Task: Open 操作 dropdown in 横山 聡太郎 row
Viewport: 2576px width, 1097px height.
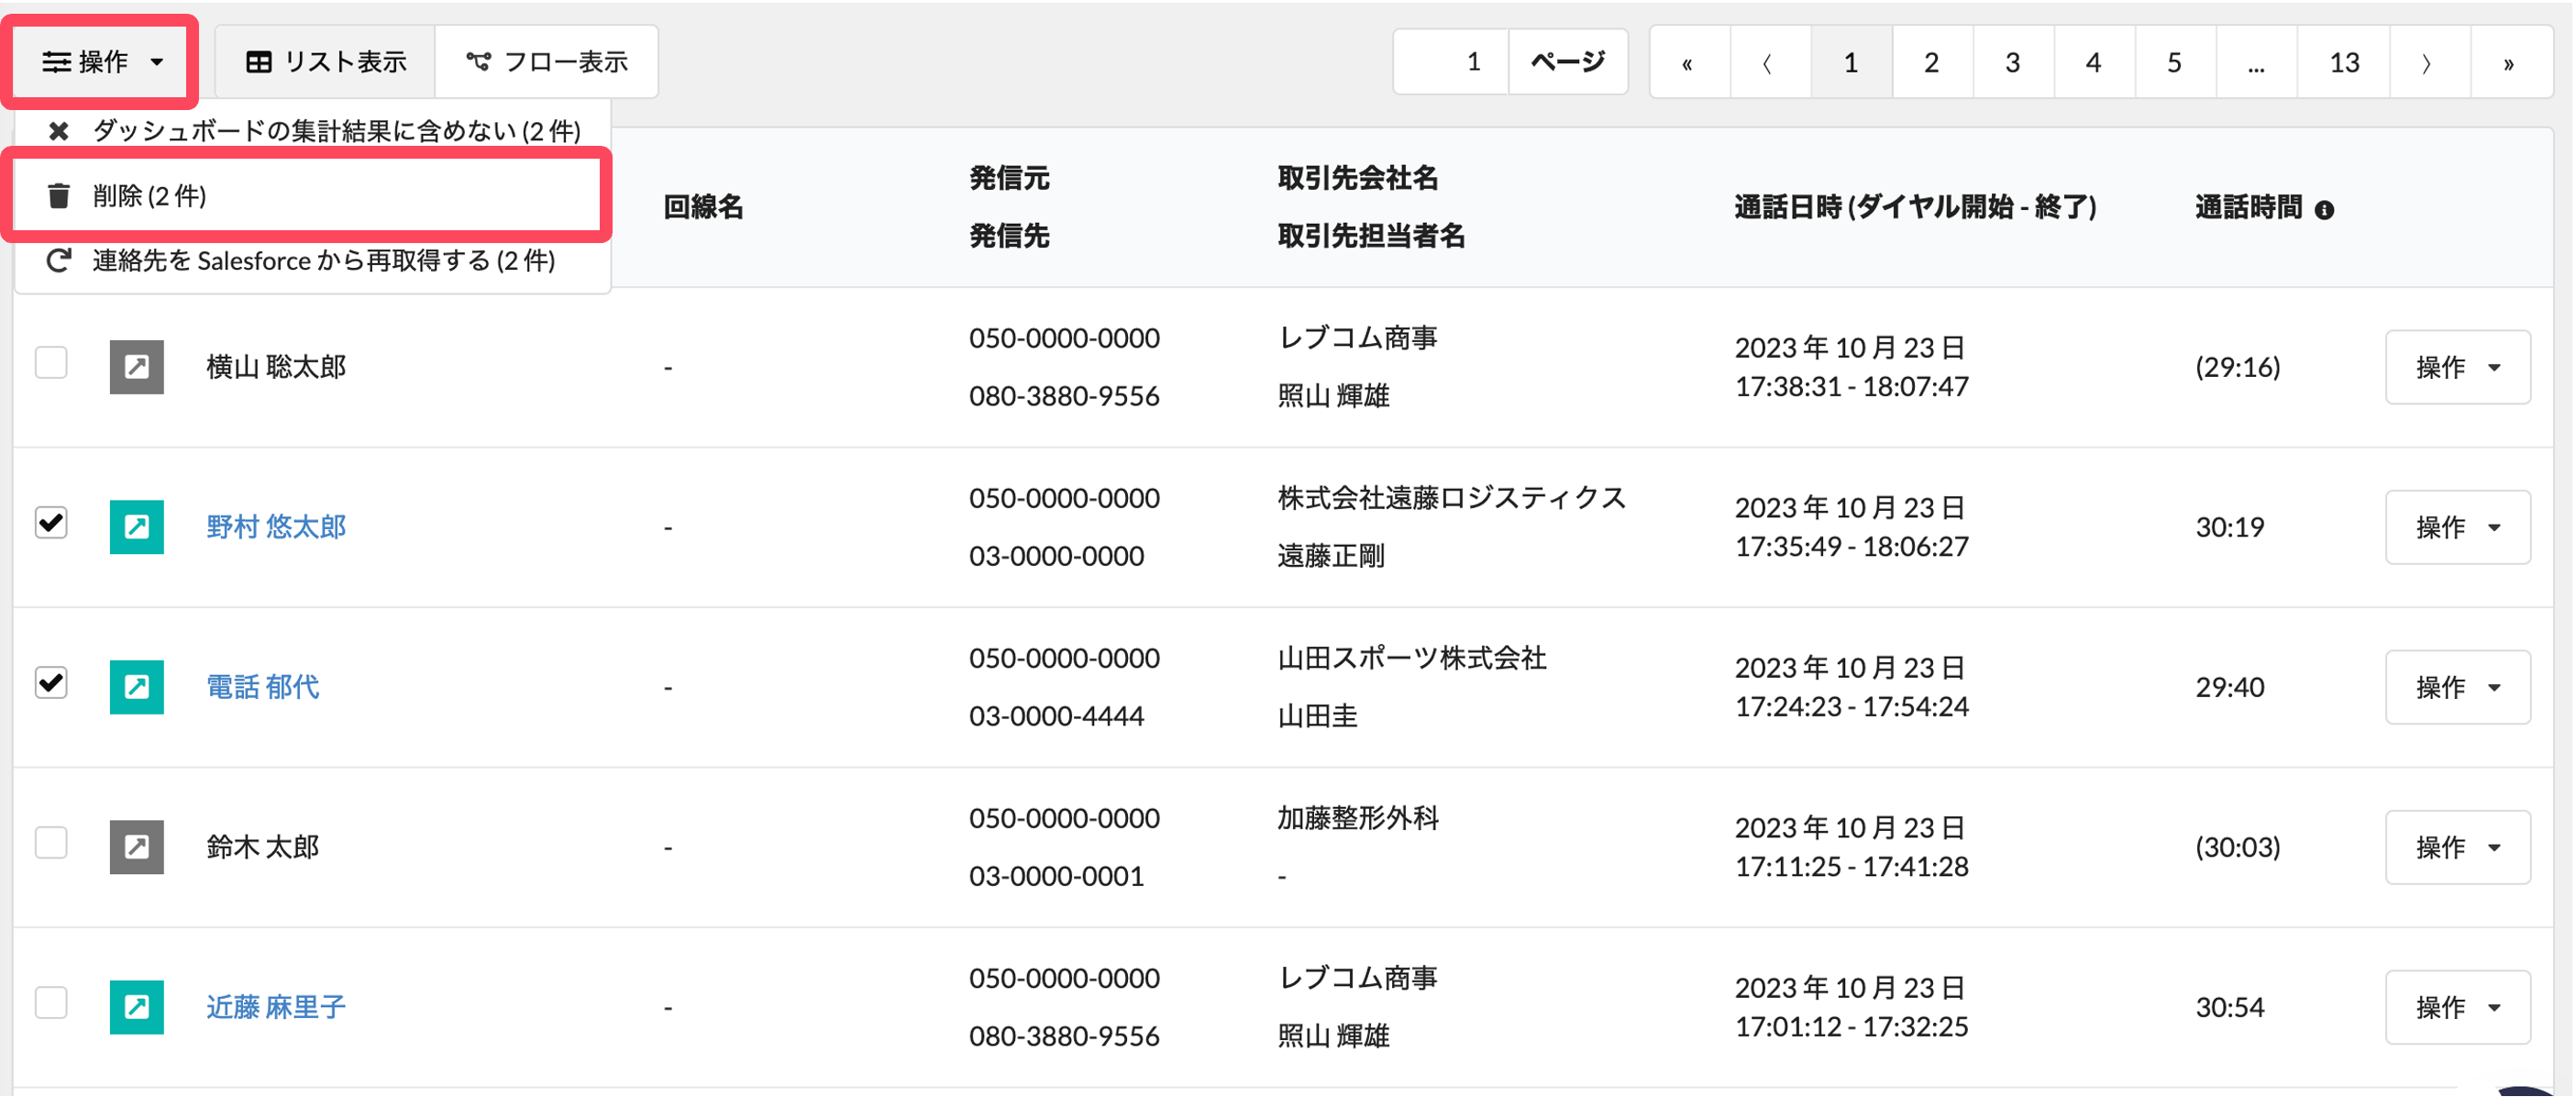Action: coord(2458,367)
